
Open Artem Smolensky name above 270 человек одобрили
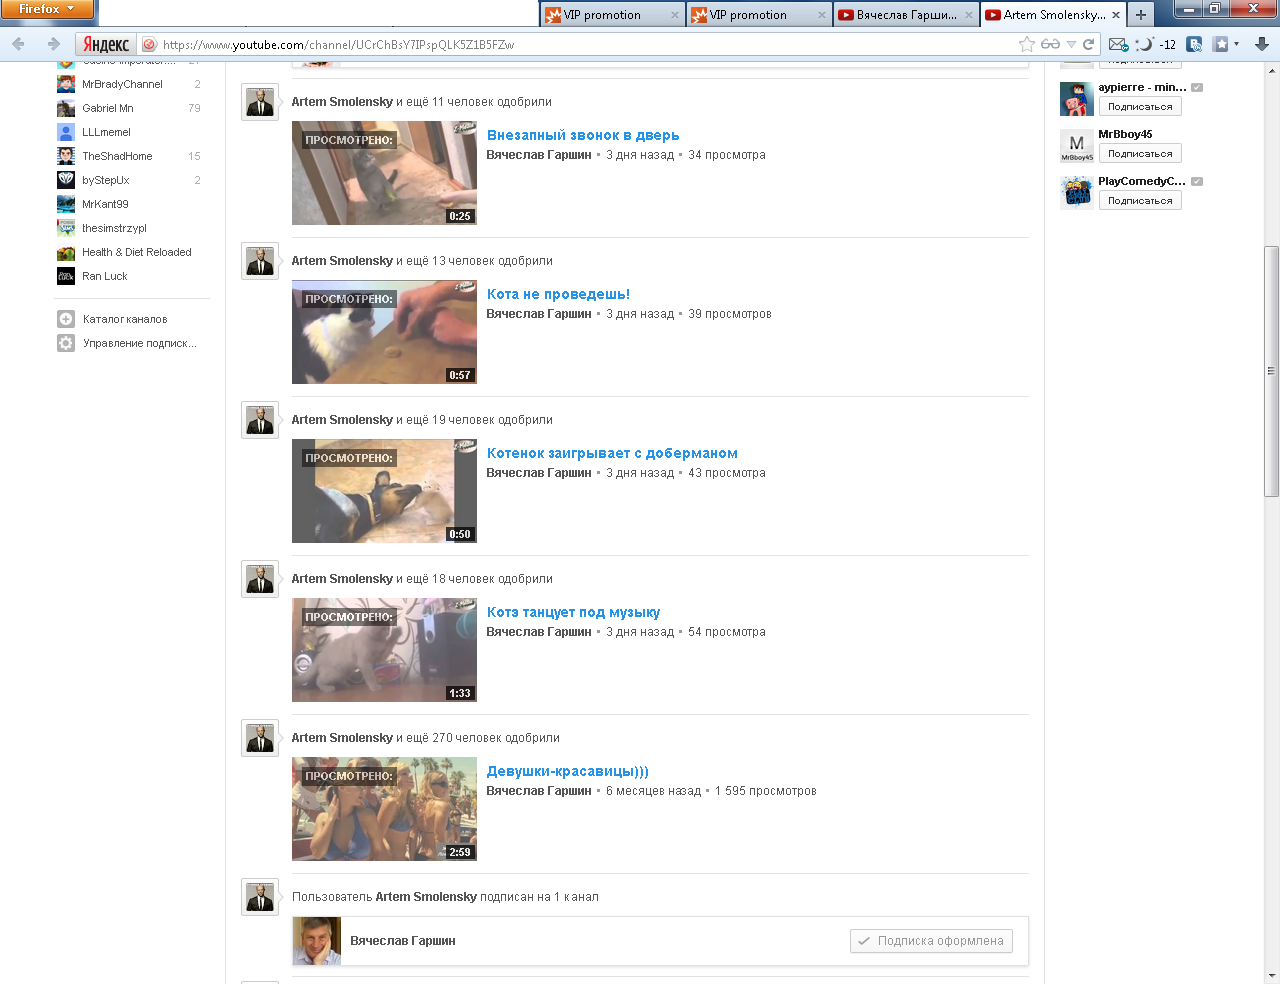pos(342,738)
